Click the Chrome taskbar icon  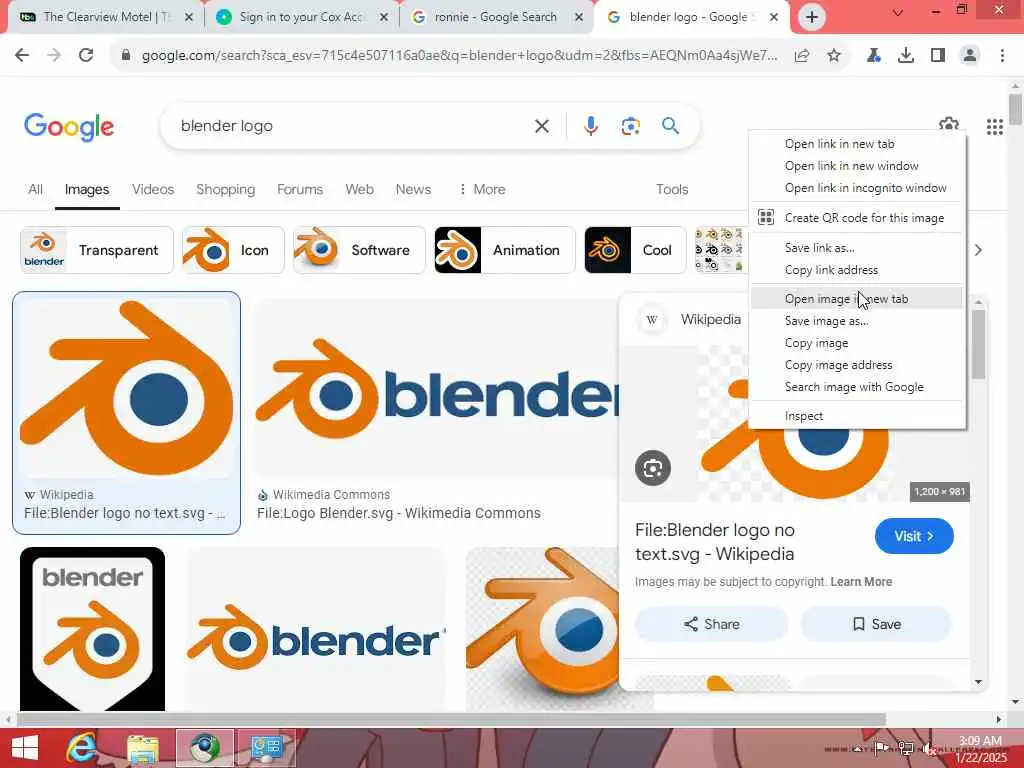tap(204, 748)
